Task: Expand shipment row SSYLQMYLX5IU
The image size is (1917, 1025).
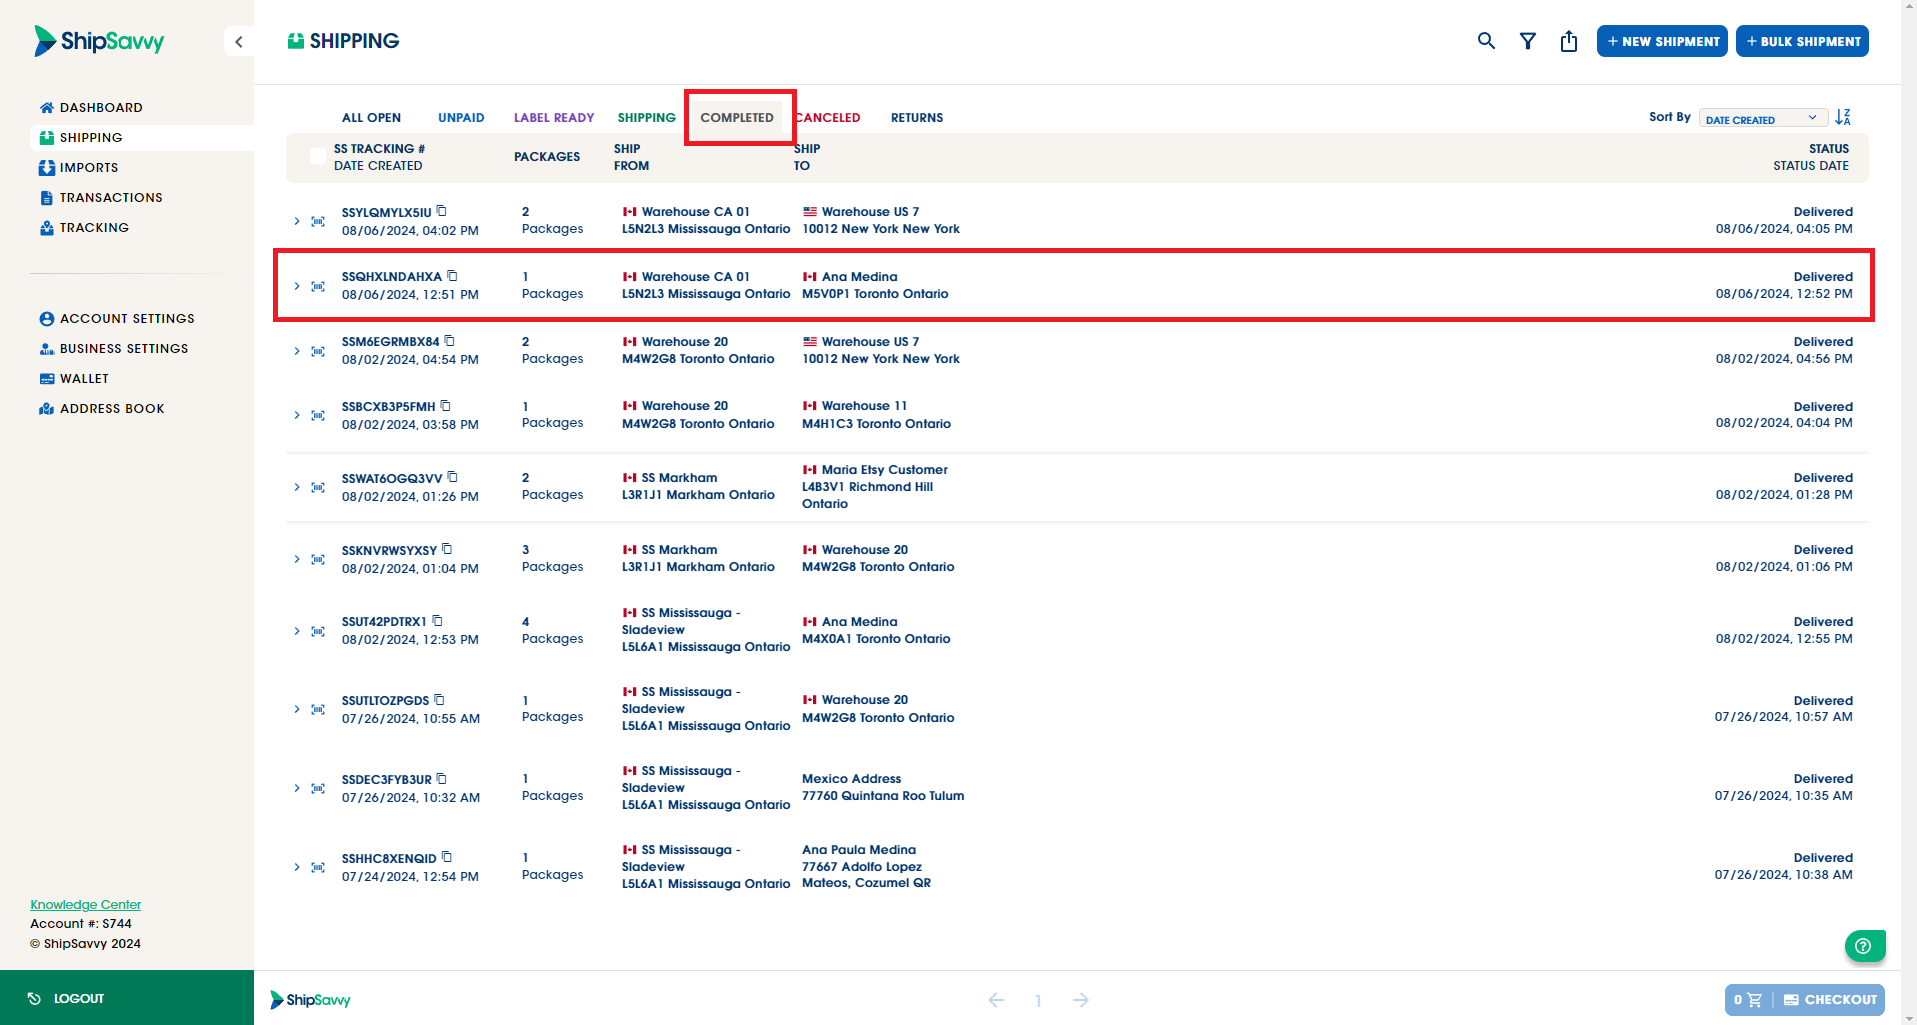Action: (x=297, y=221)
